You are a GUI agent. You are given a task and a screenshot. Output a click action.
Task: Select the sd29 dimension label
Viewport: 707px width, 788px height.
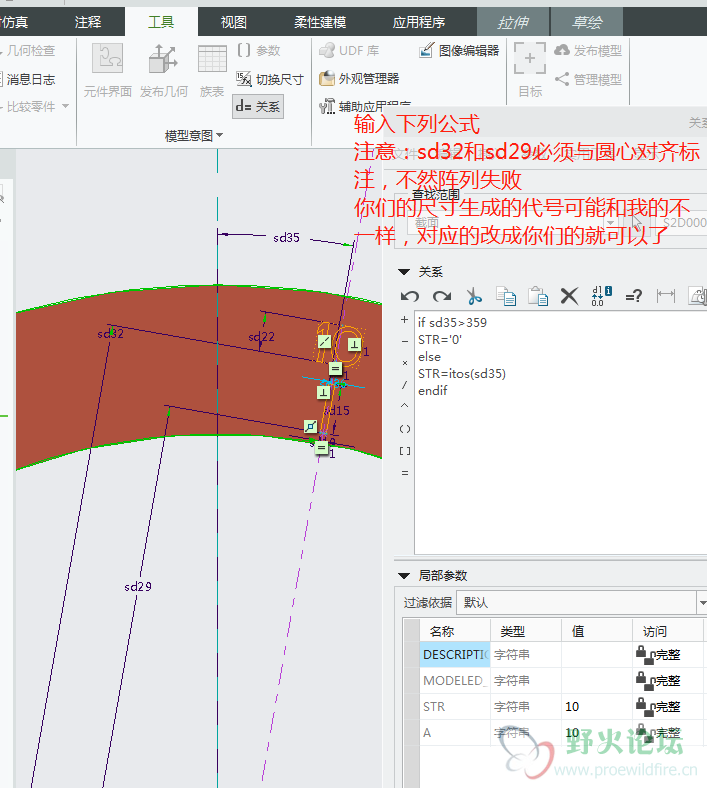pyautogui.click(x=138, y=586)
